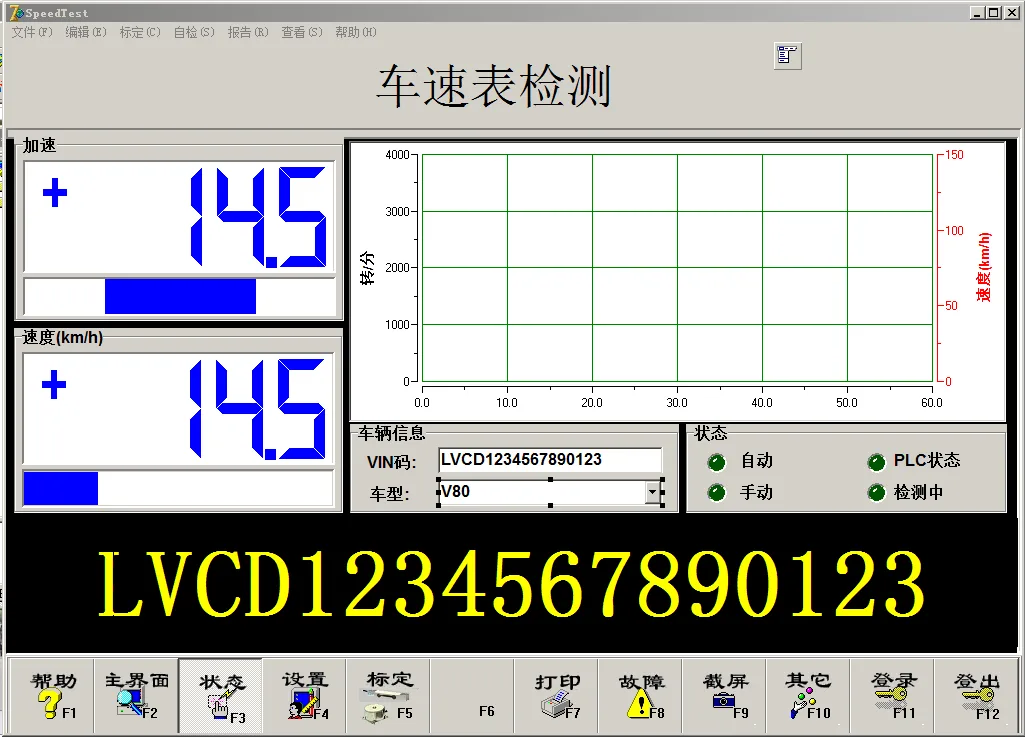Click the speed and RPM chart grid
This screenshot has width=1025, height=737.
677,268
